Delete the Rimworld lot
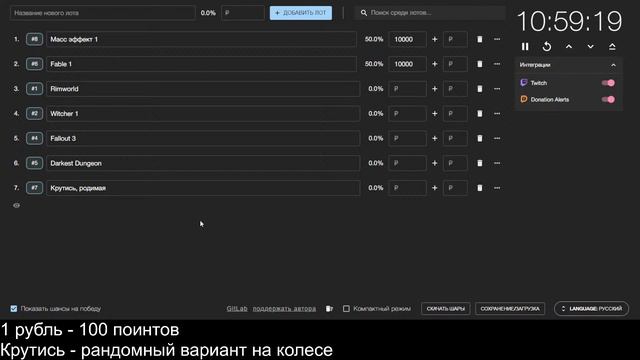Viewport: 640px width, 360px height. click(x=480, y=89)
